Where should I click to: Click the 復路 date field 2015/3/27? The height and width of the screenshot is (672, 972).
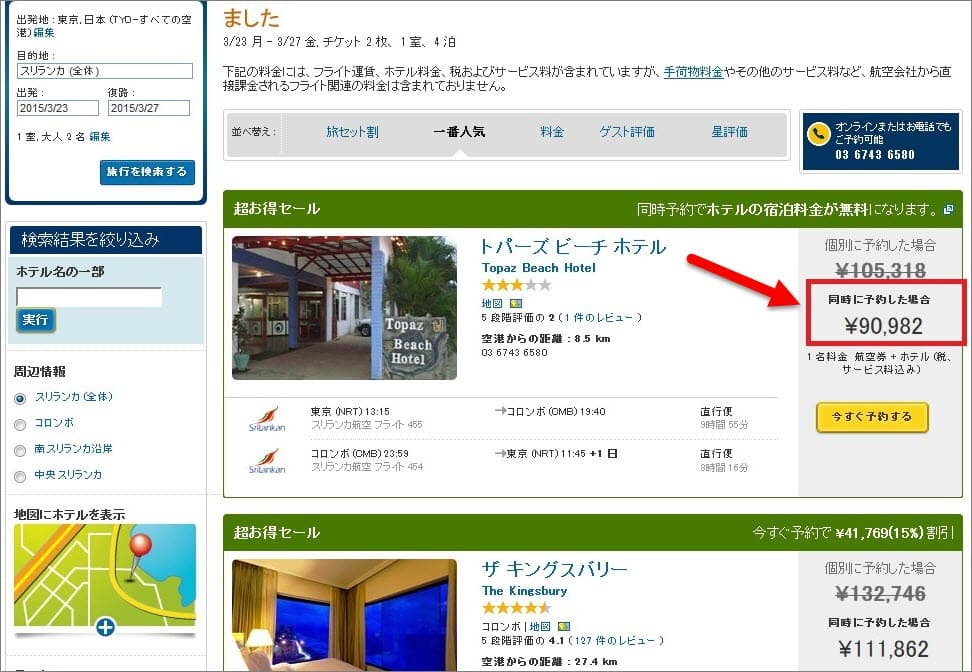[x=149, y=108]
